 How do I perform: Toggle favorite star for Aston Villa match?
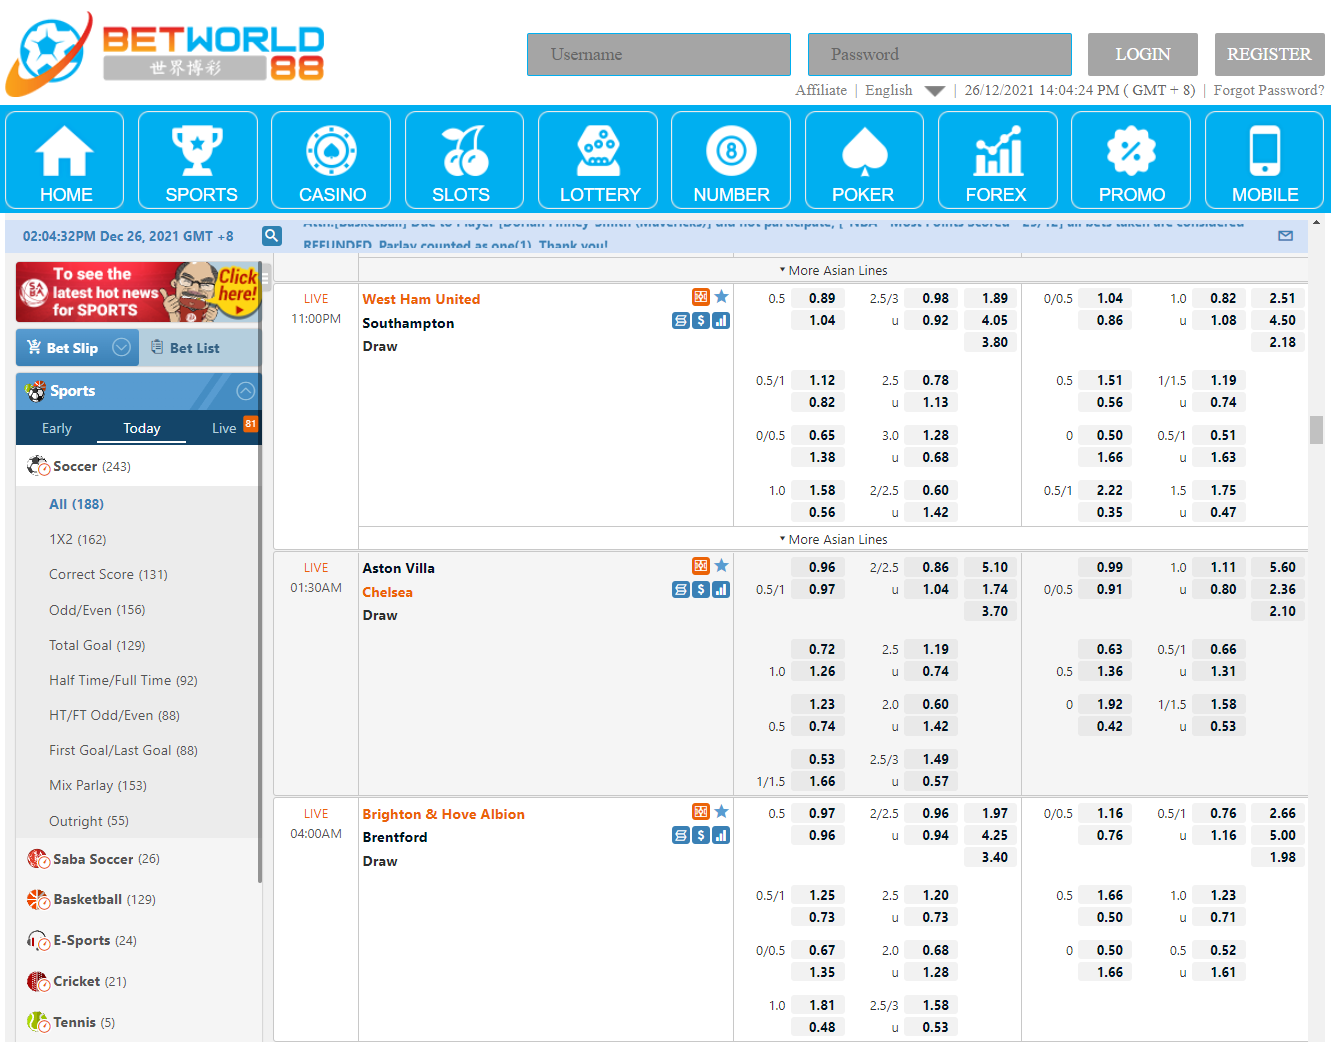coord(722,566)
